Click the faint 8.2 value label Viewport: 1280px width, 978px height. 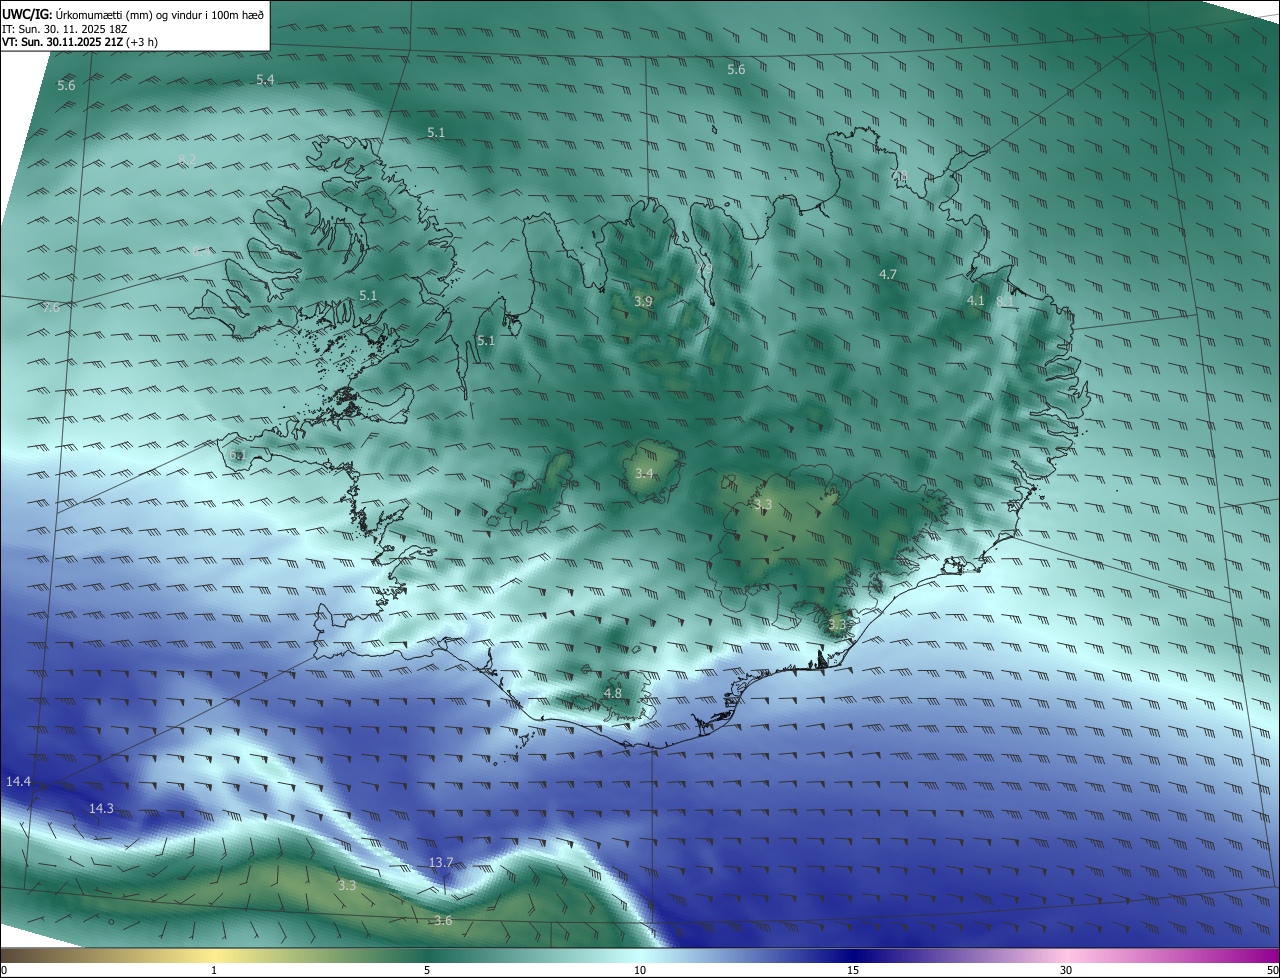coord(187,161)
